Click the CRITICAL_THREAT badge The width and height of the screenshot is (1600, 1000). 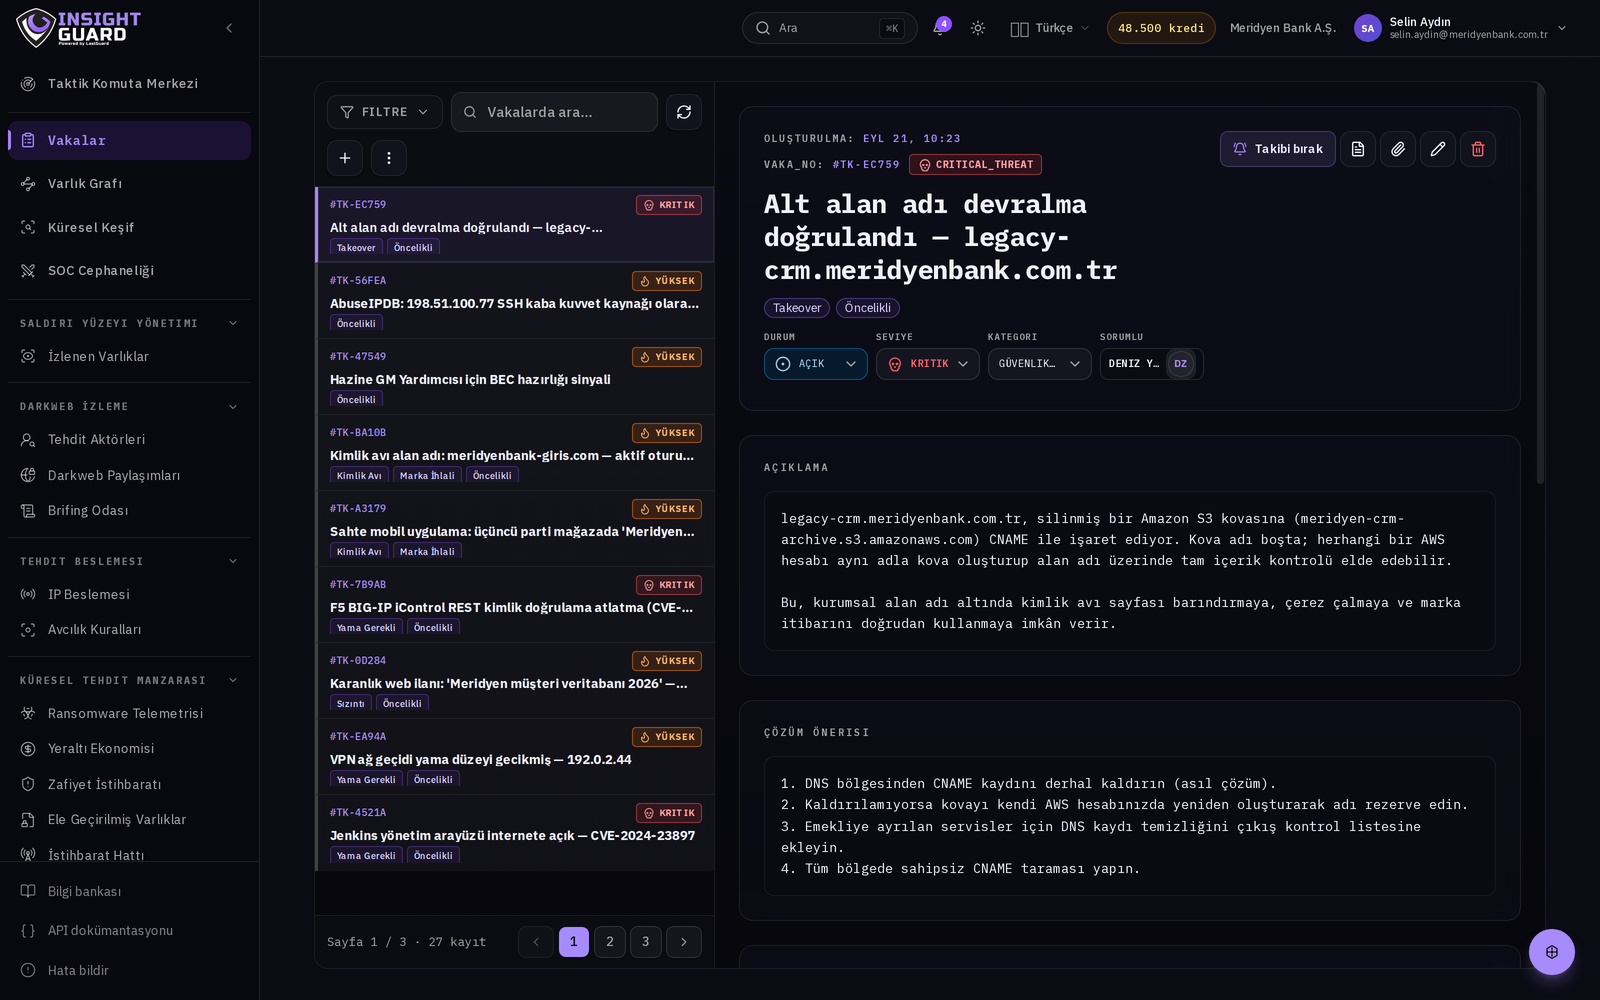976,165
